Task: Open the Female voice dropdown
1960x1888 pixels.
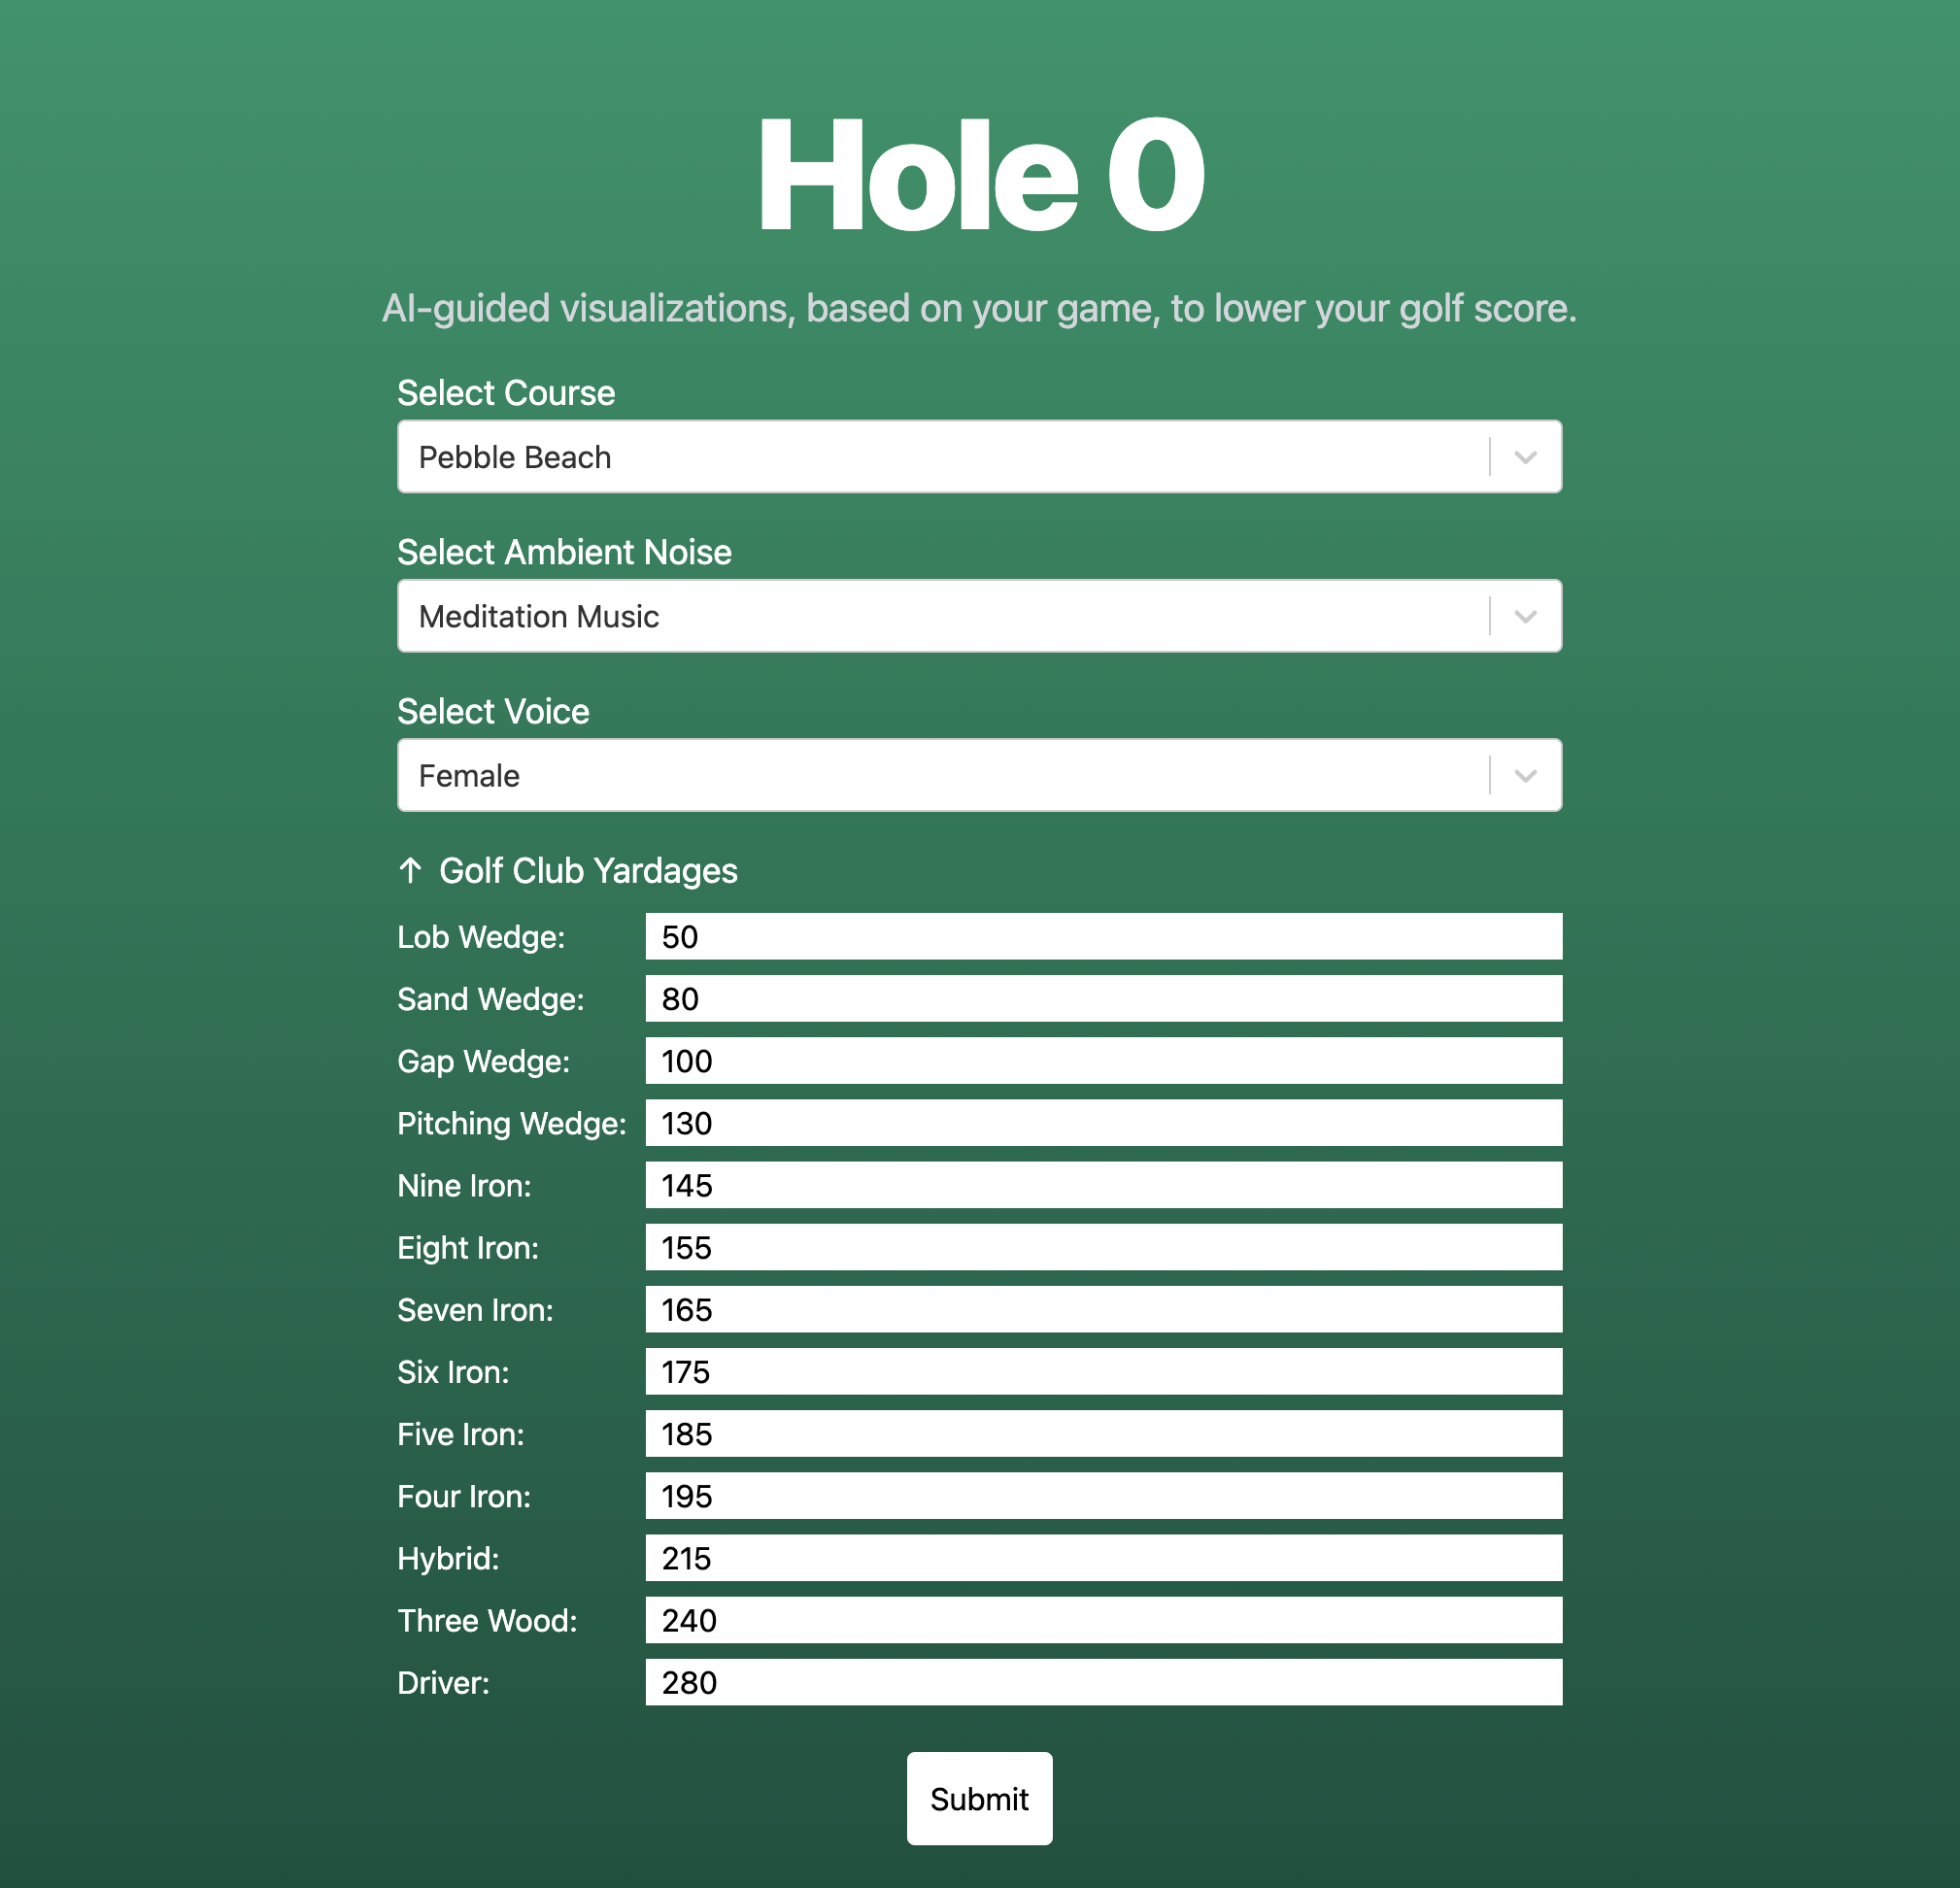Action: coord(940,775)
